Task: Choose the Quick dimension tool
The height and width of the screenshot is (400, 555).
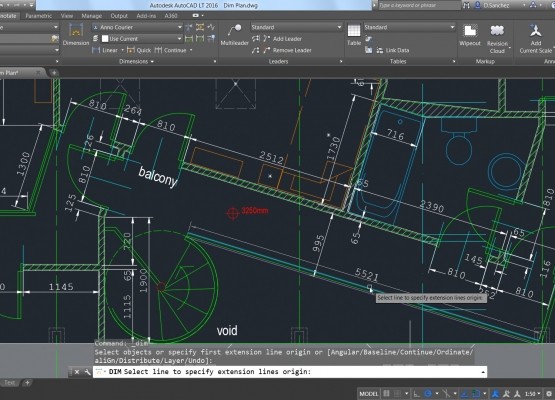Action: 139,50
